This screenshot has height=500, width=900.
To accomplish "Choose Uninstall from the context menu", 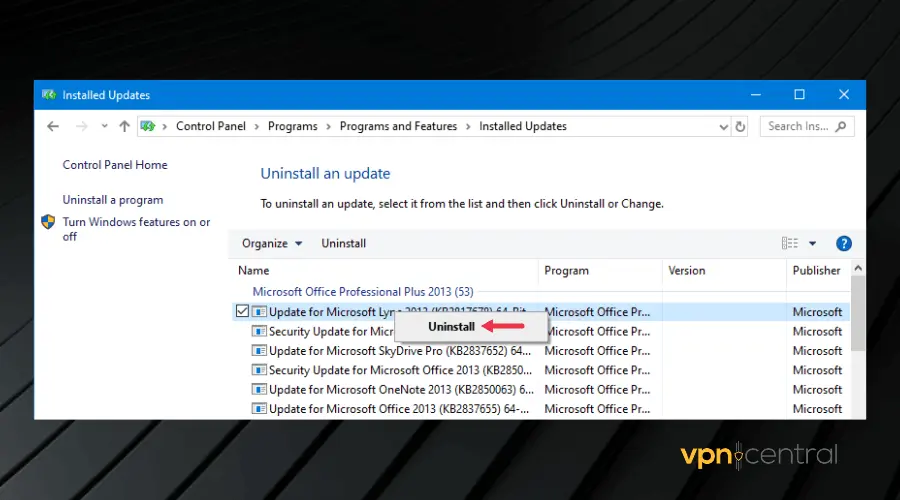I will 451,327.
